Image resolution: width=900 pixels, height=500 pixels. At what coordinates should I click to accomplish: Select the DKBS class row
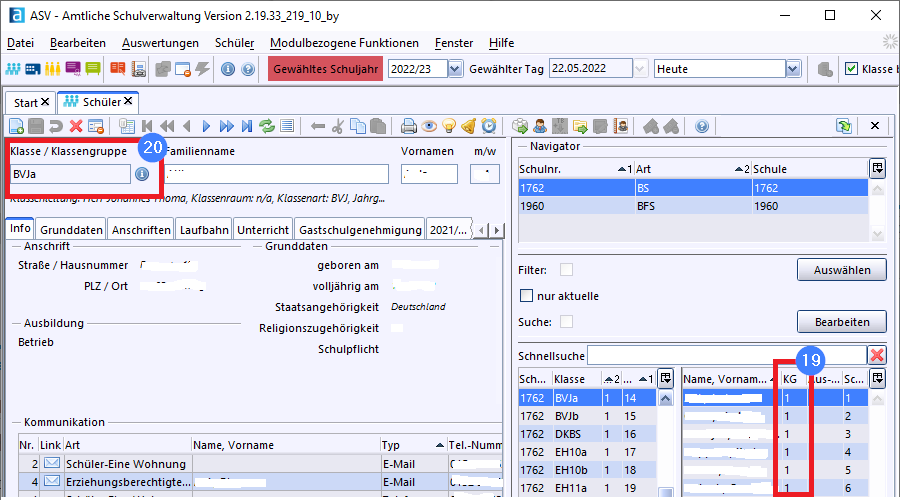pyautogui.click(x=587, y=434)
